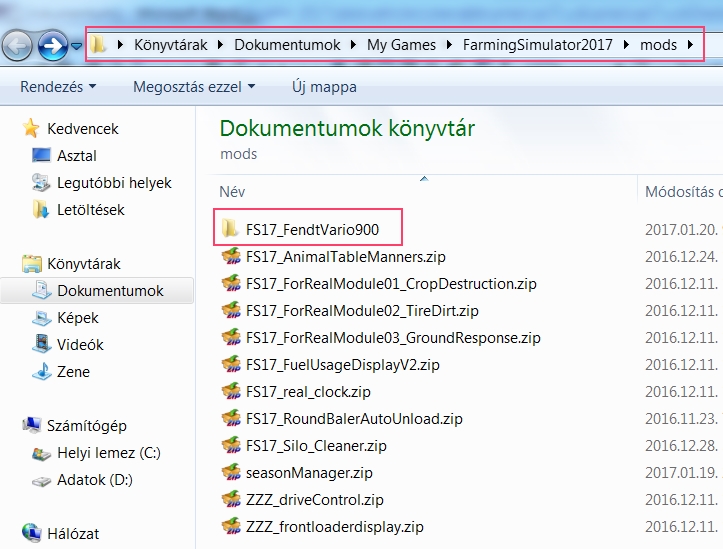Click Hálózat network icon in sidebar
This screenshot has width=723, height=549.
[x=31, y=533]
